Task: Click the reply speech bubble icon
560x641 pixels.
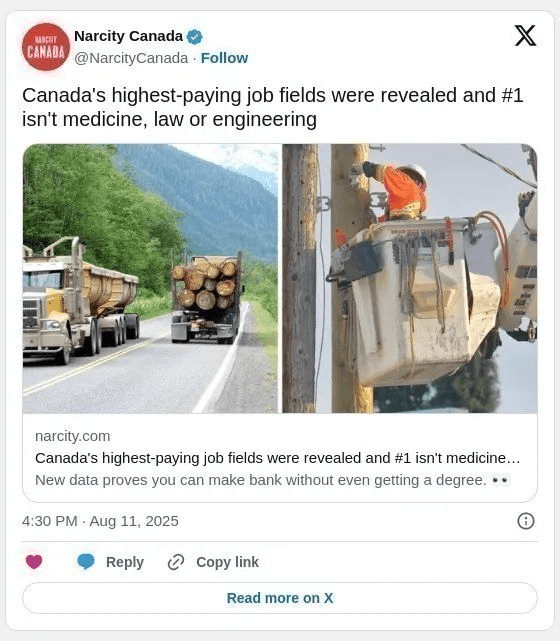Action: 86,562
